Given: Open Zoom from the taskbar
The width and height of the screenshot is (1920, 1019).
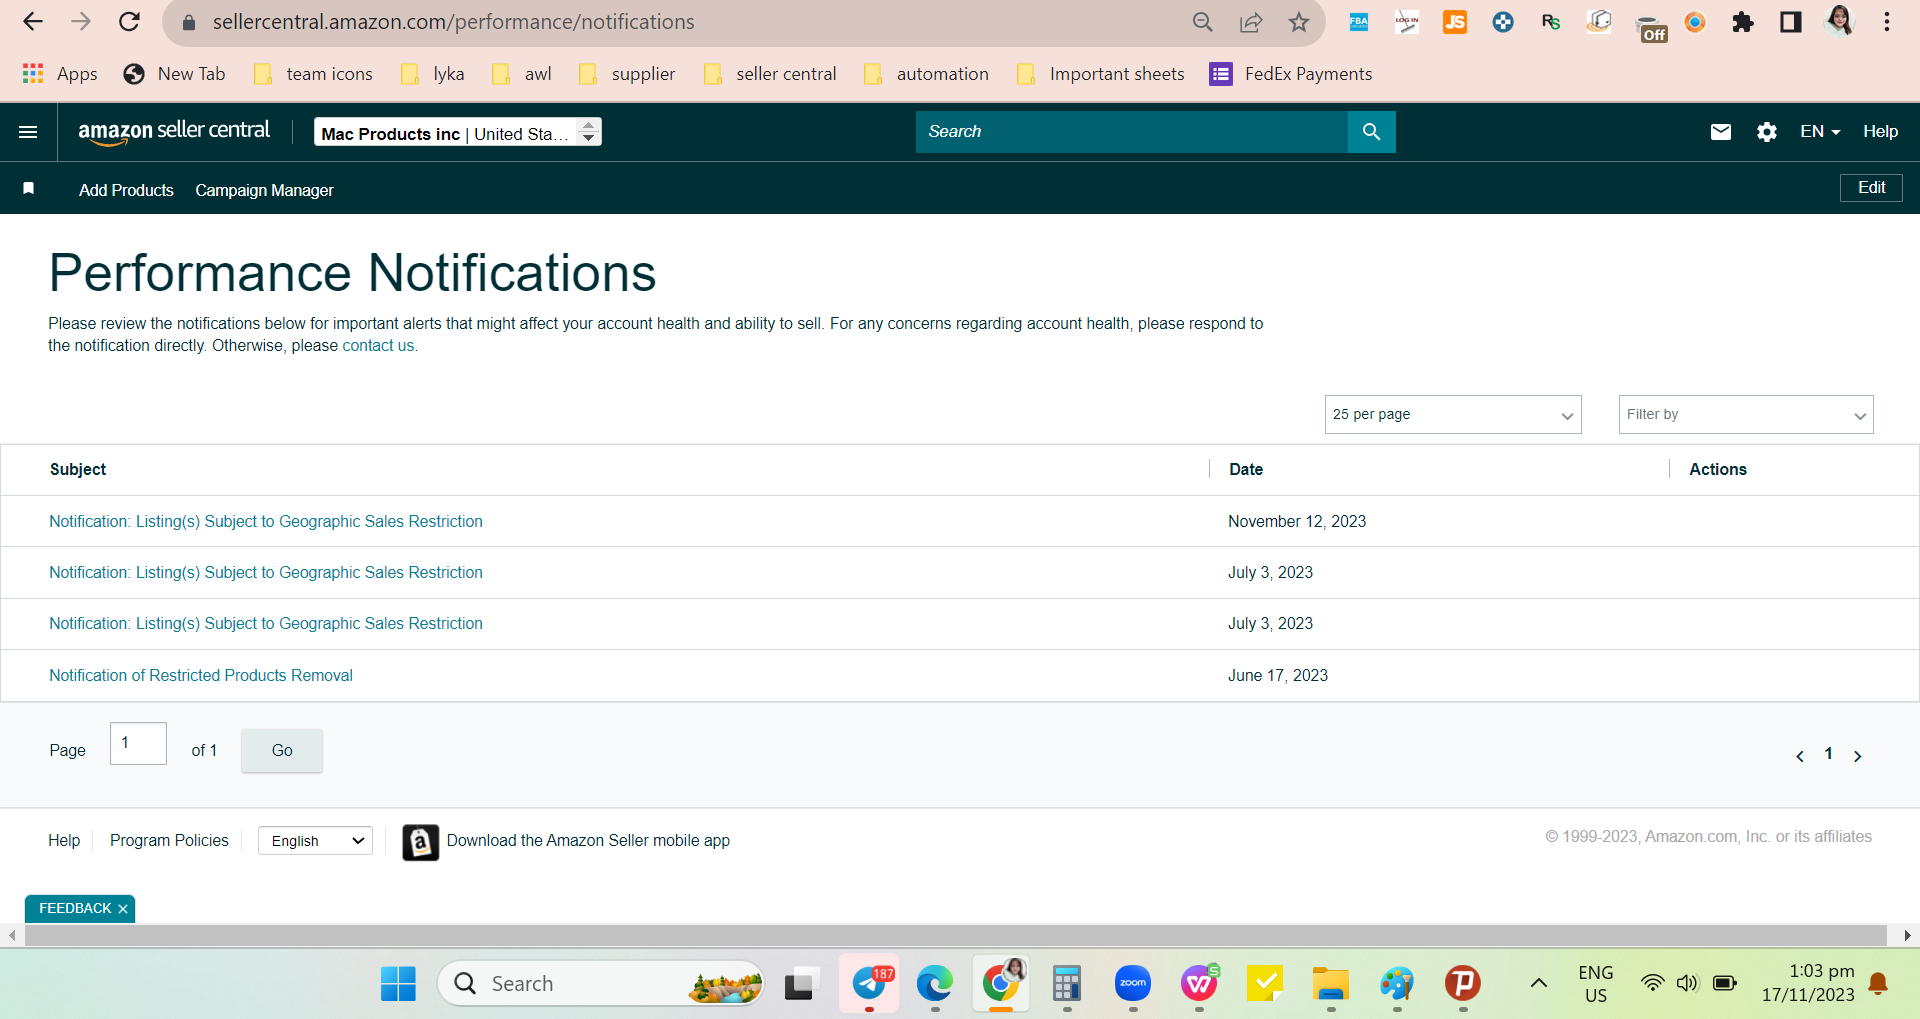Looking at the screenshot, I should (1133, 984).
